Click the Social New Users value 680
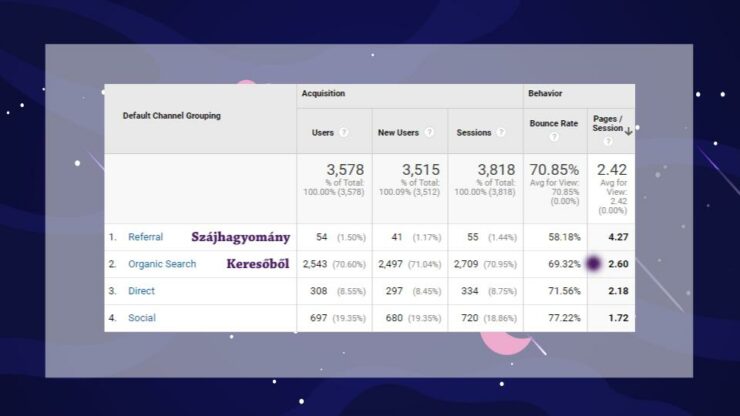The width and height of the screenshot is (740, 416). point(394,318)
